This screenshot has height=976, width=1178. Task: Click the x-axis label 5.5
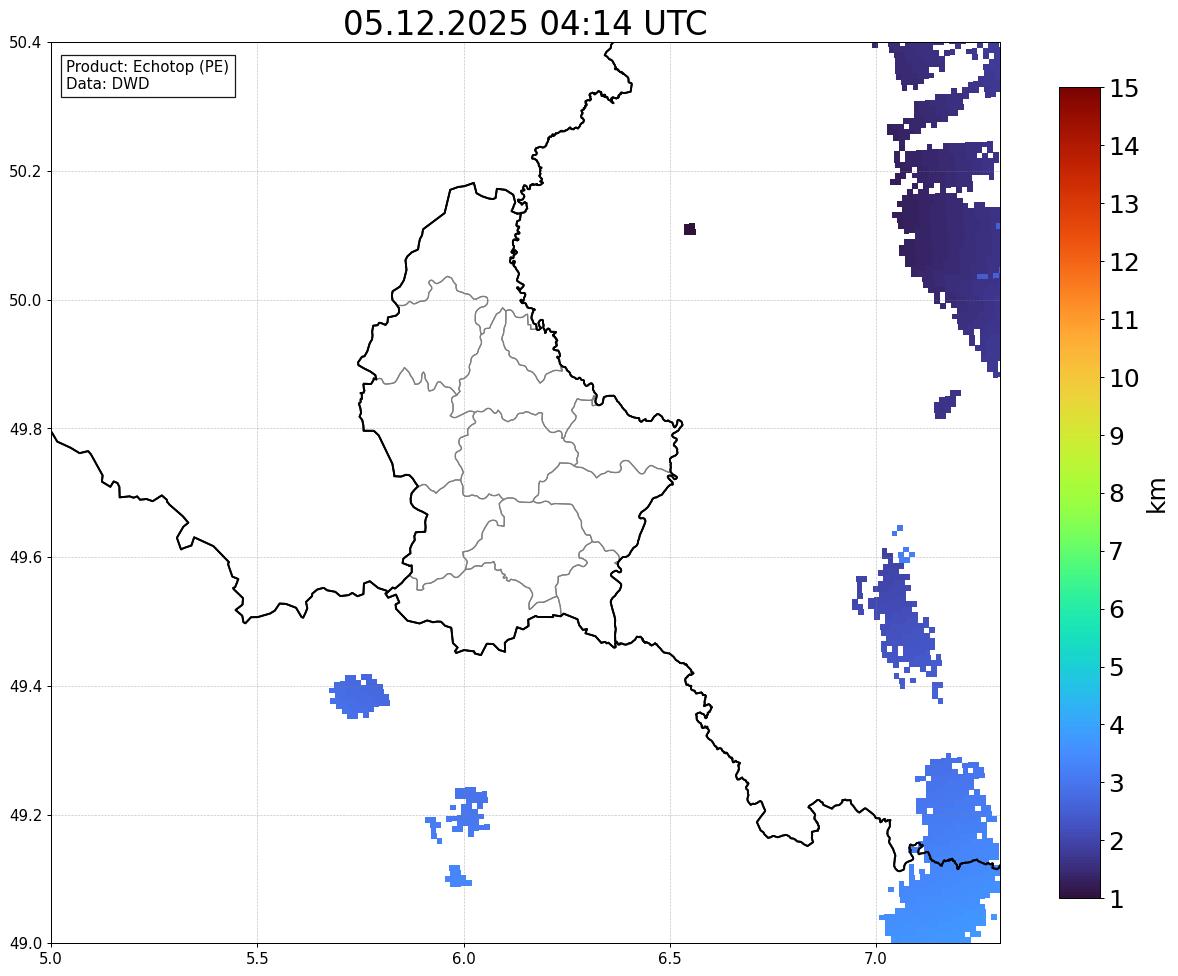point(257,959)
